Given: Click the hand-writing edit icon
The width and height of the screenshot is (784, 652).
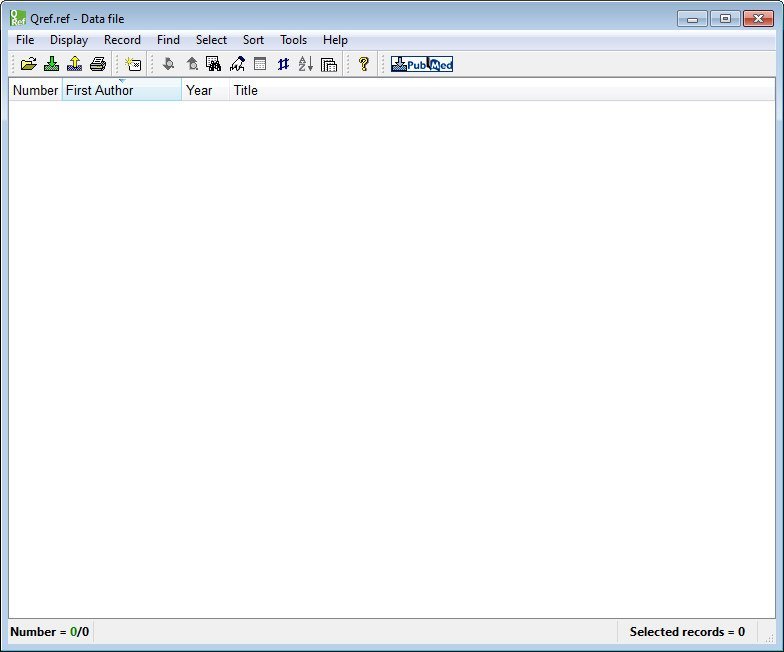Looking at the screenshot, I should tap(237, 64).
